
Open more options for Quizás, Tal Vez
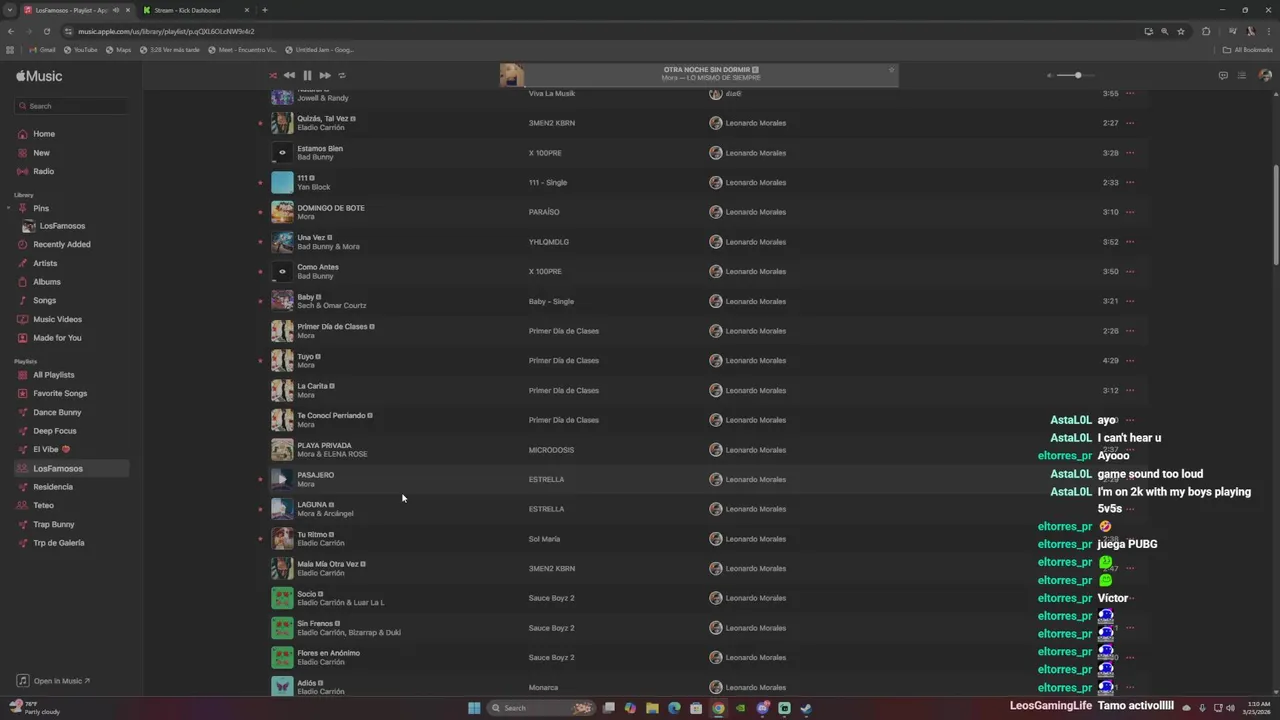1130,123
